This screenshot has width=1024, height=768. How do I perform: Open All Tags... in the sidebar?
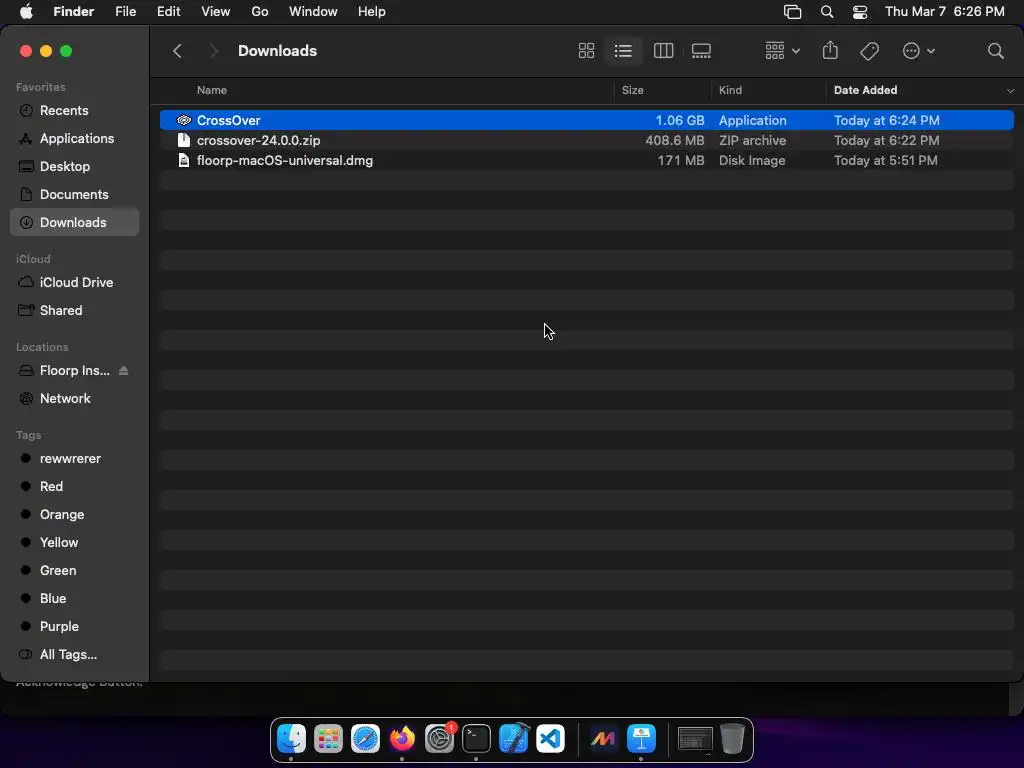[74, 654]
